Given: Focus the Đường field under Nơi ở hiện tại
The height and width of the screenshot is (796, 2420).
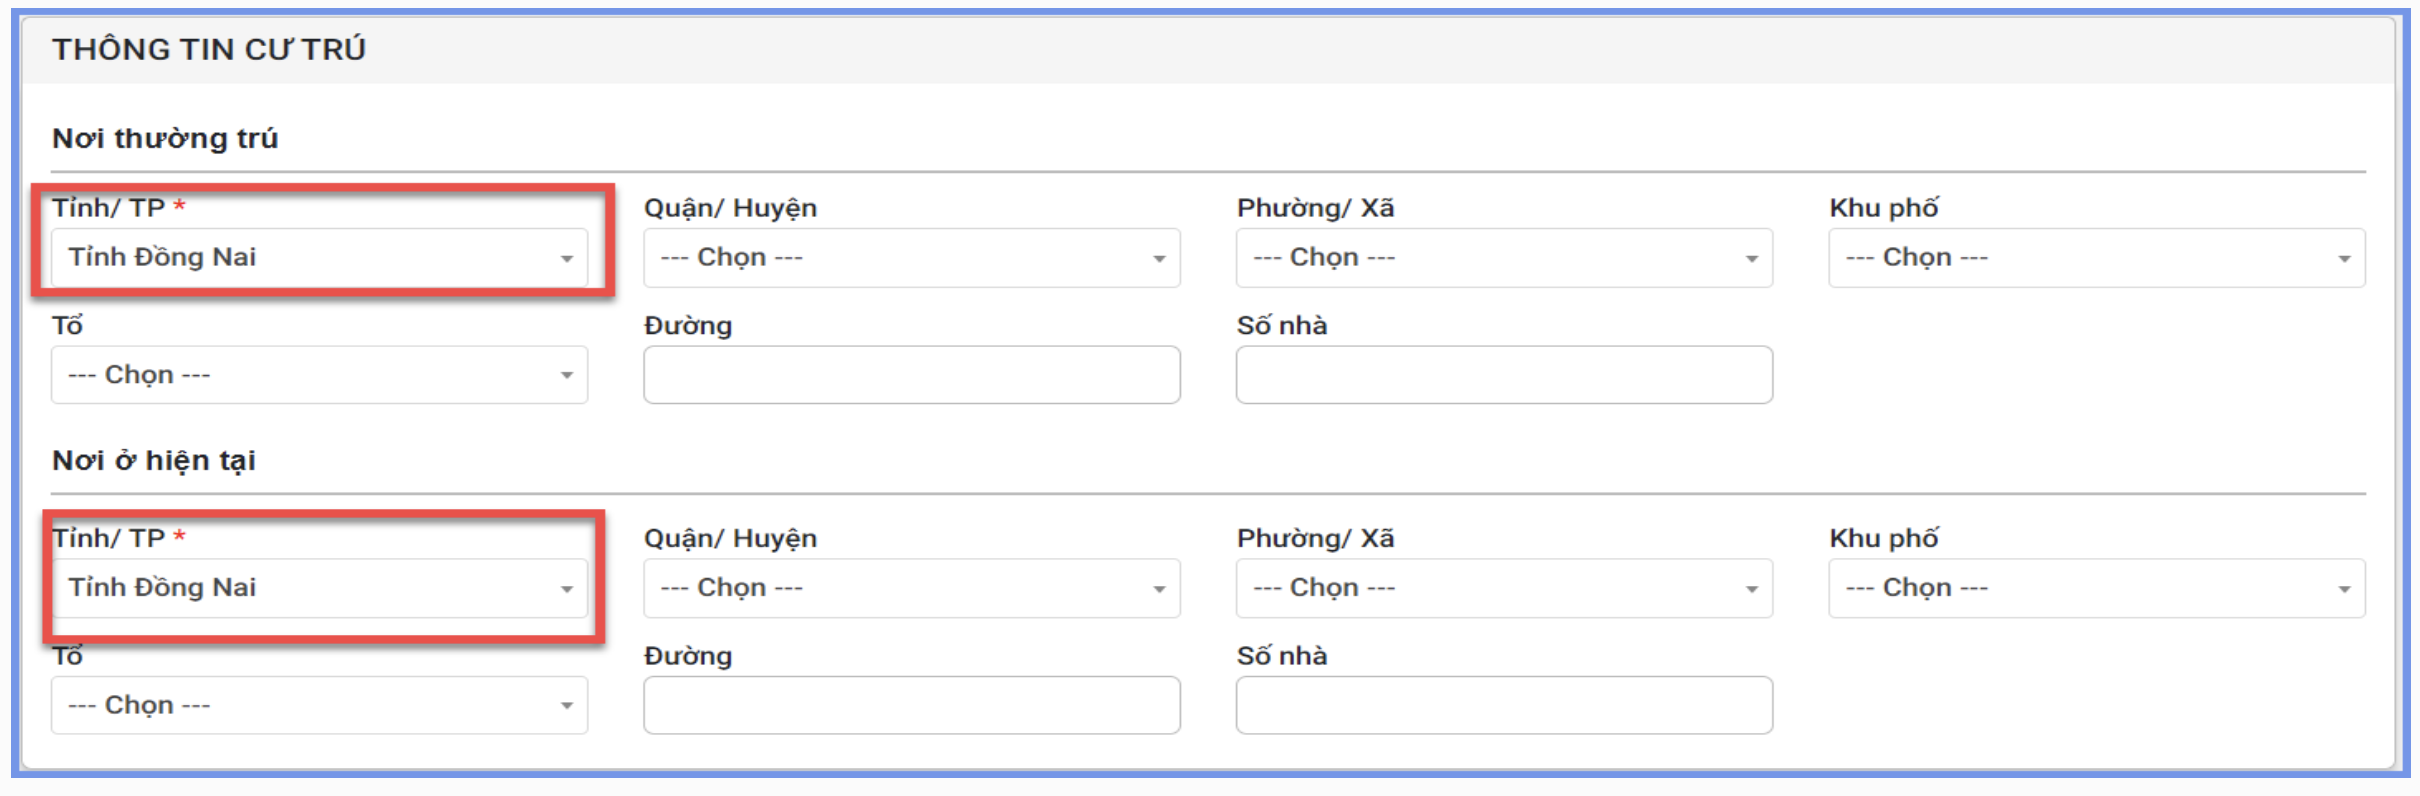Looking at the screenshot, I should tap(911, 705).
